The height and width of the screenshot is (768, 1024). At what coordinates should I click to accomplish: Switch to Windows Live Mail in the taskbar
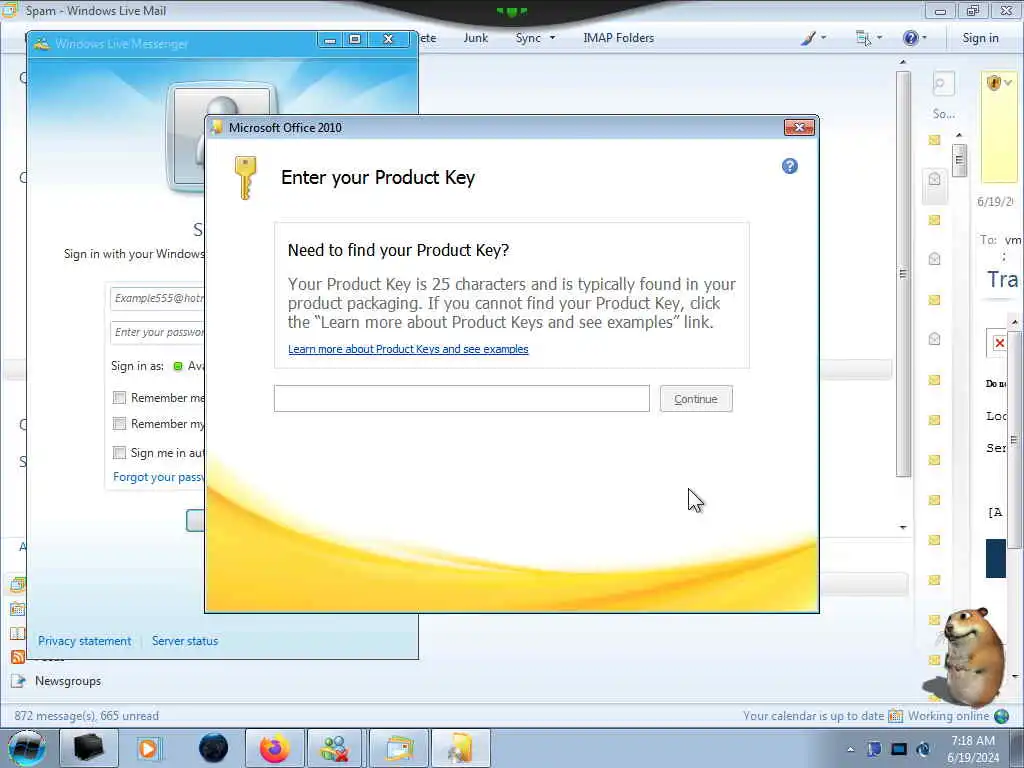[x=398, y=748]
